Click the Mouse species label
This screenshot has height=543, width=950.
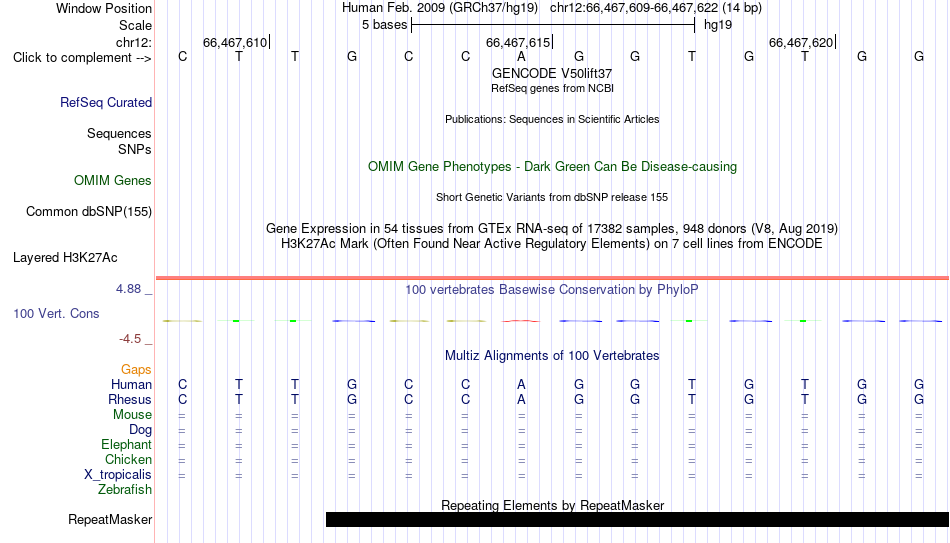click(132, 415)
